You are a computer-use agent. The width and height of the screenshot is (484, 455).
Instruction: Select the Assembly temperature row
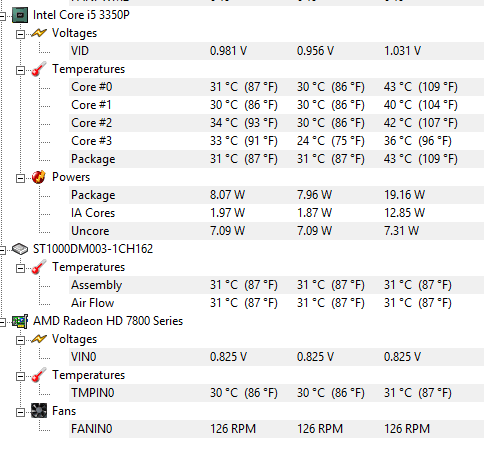[x=276, y=285]
